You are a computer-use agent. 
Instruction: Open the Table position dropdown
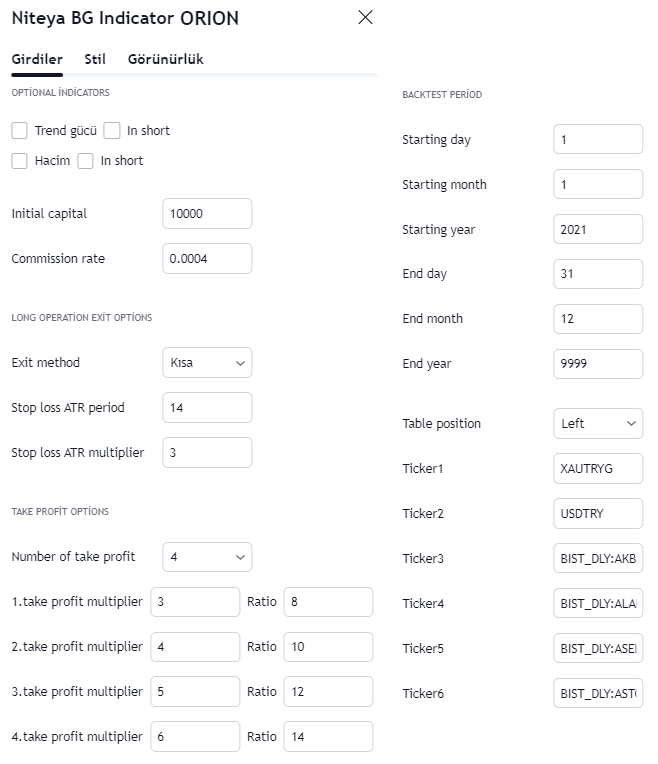598,423
